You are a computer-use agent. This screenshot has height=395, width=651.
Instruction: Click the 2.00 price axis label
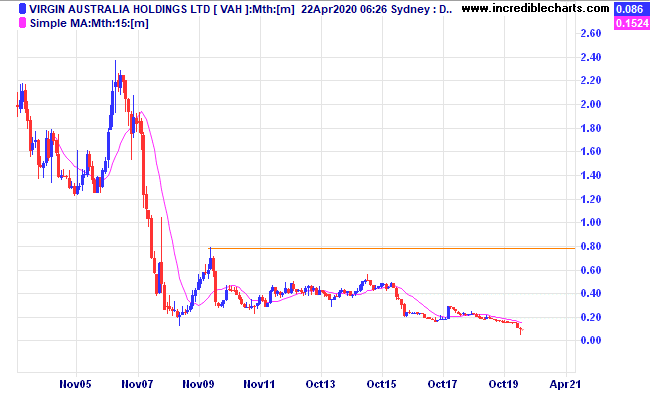click(x=591, y=104)
